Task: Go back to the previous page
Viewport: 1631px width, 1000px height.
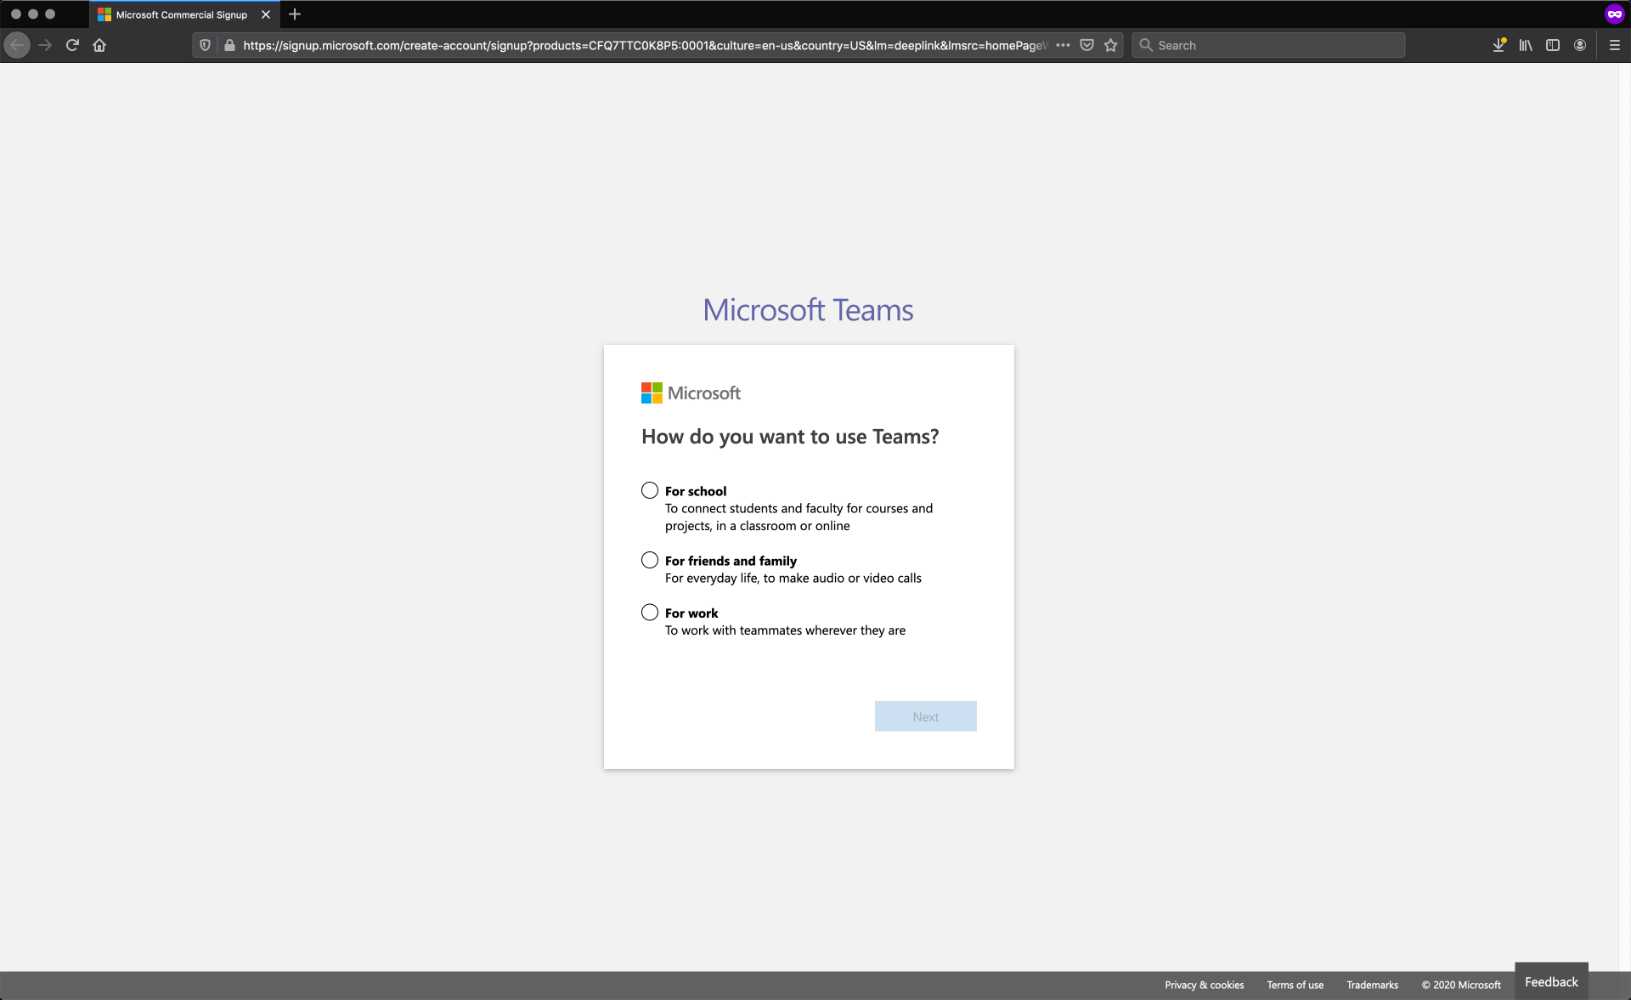Action: [x=17, y=45]
